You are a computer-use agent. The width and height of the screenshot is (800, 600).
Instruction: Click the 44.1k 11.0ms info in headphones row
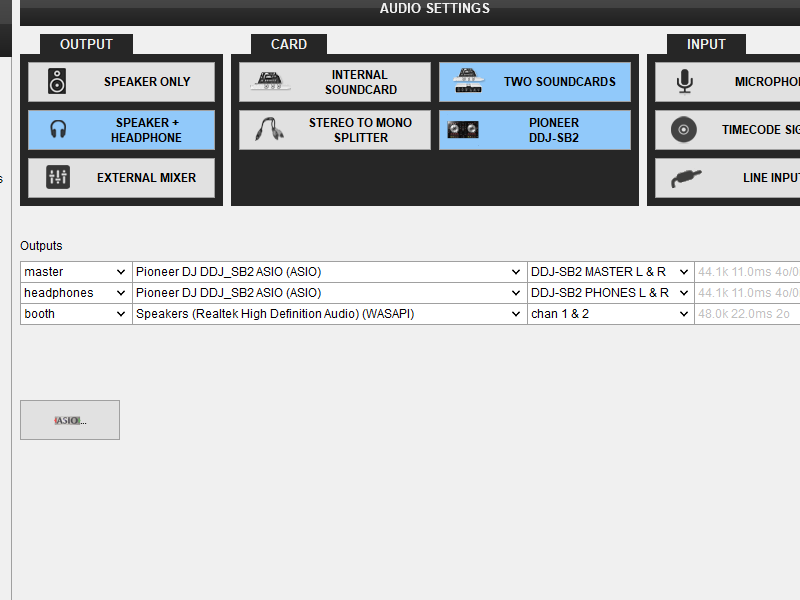click(748, 293)
